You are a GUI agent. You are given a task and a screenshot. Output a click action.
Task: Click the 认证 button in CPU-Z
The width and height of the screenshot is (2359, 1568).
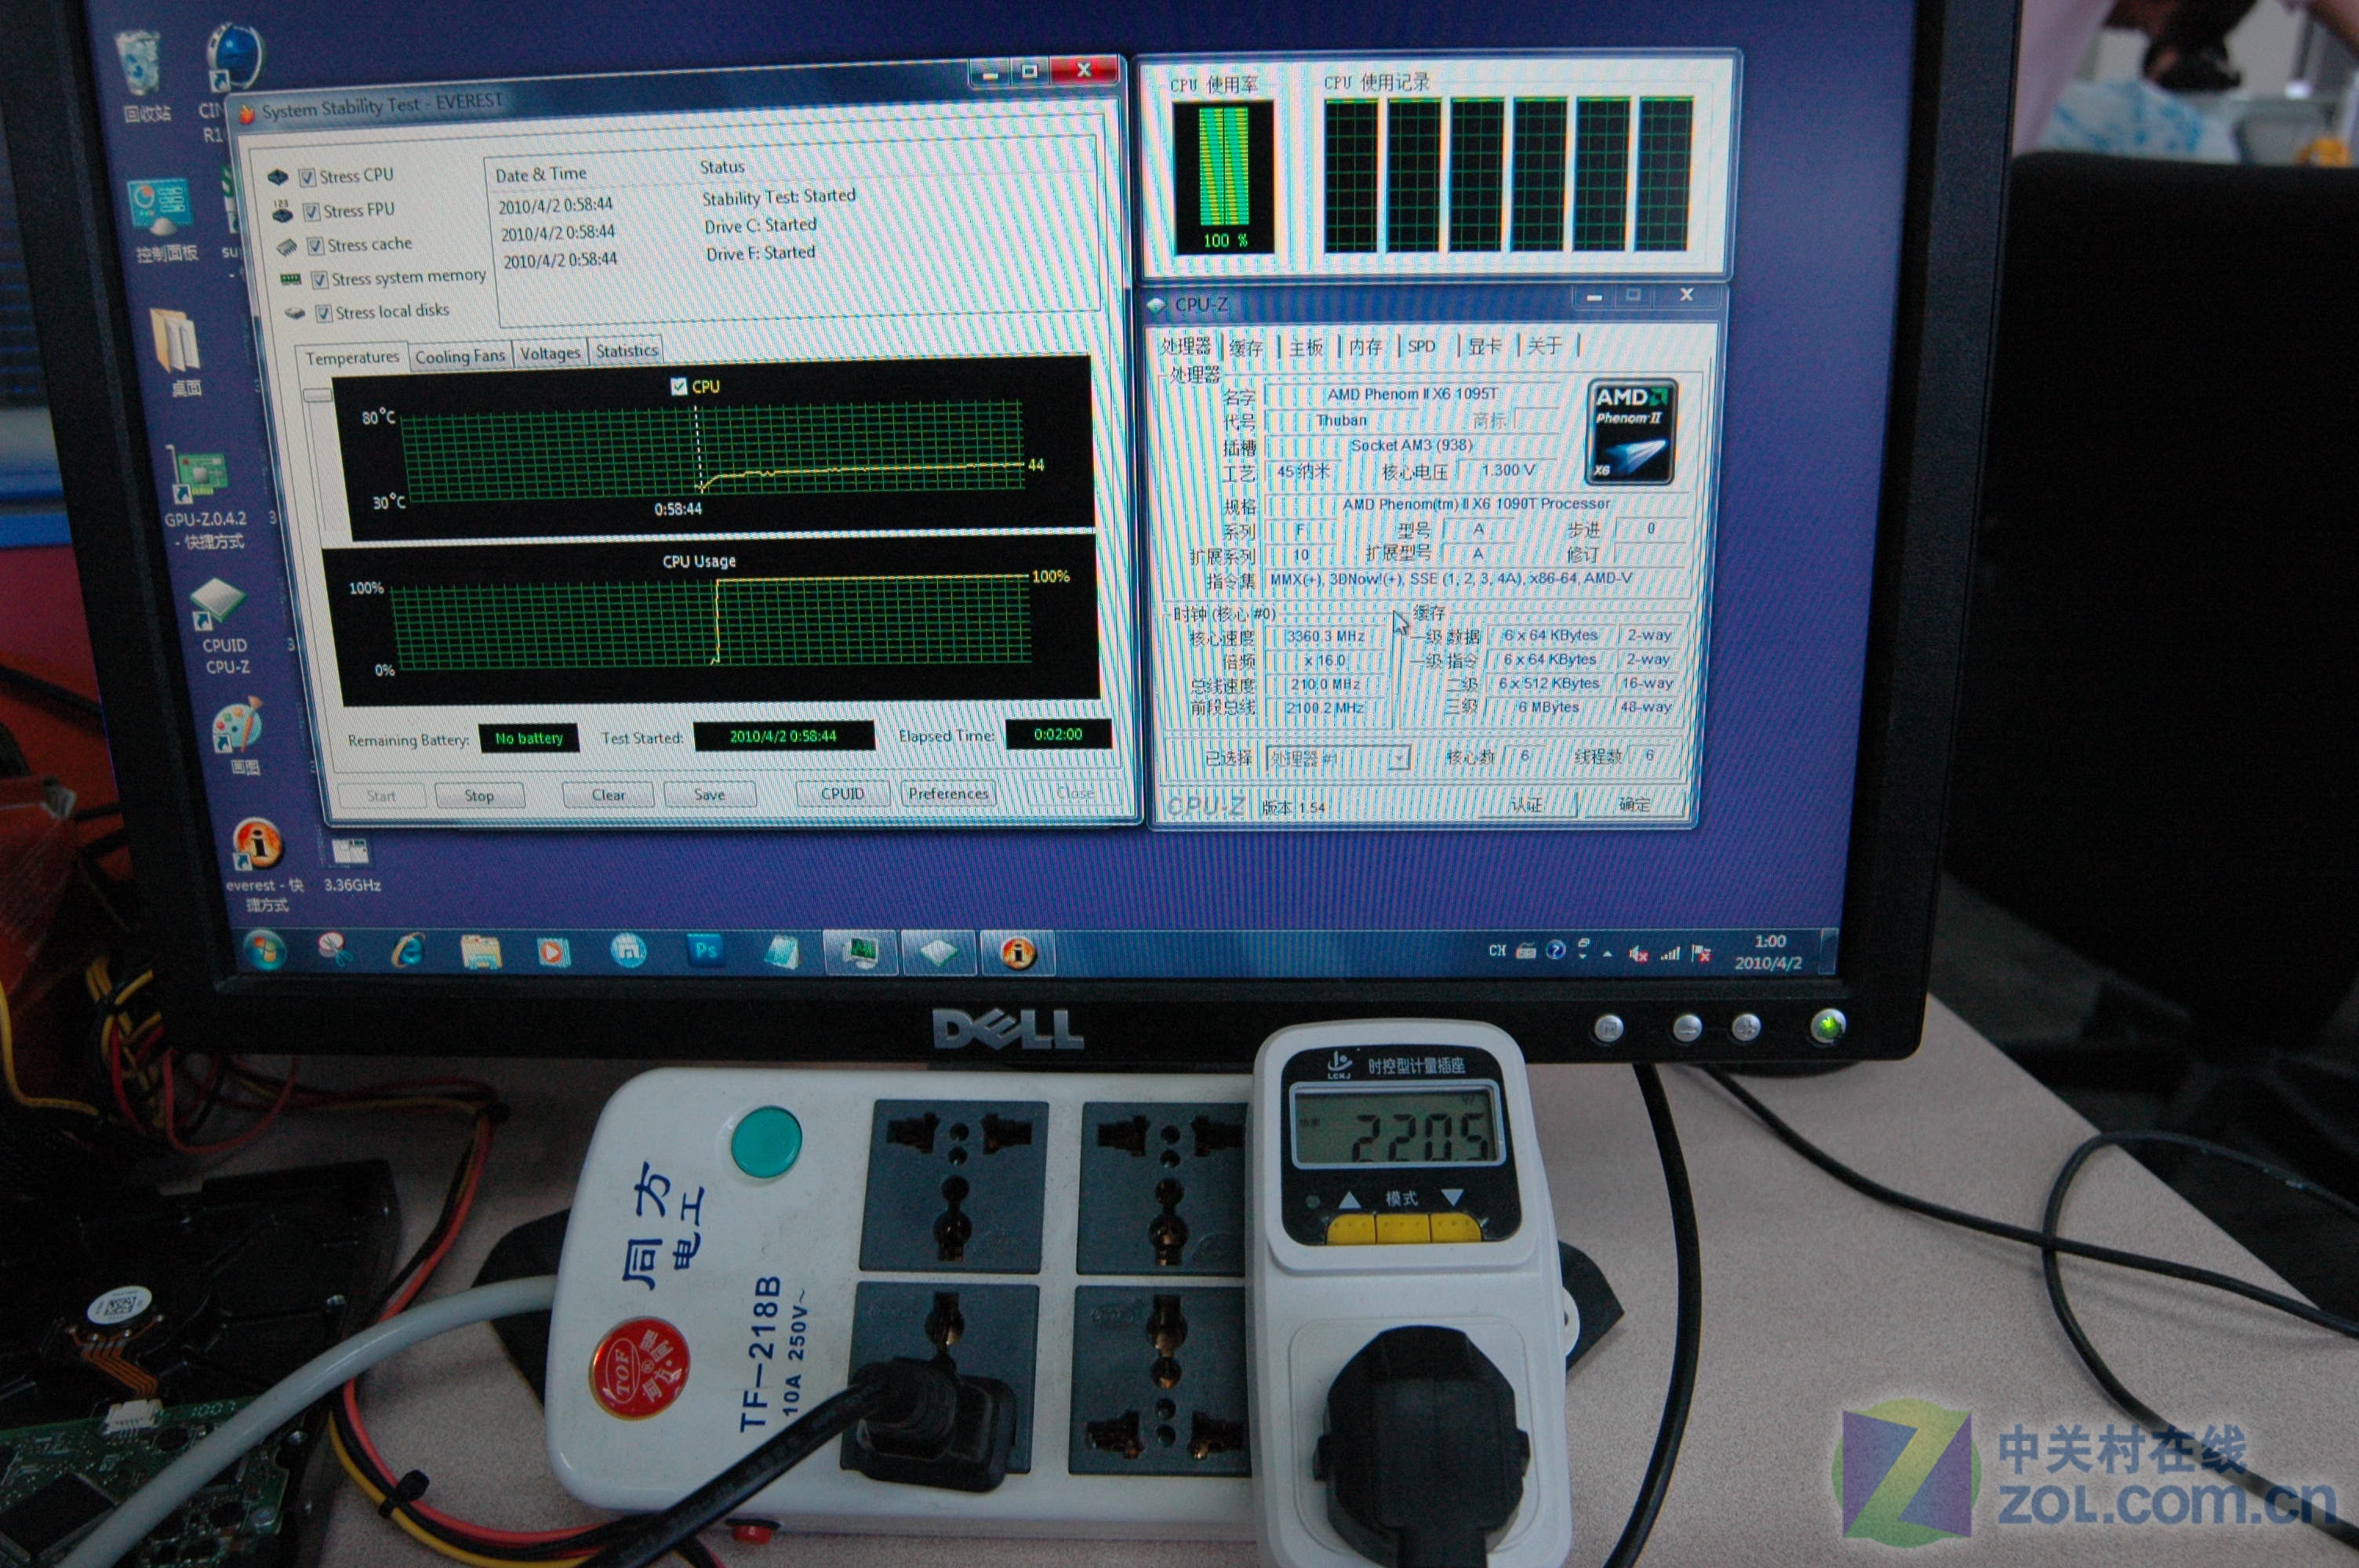coord(1526,804)
